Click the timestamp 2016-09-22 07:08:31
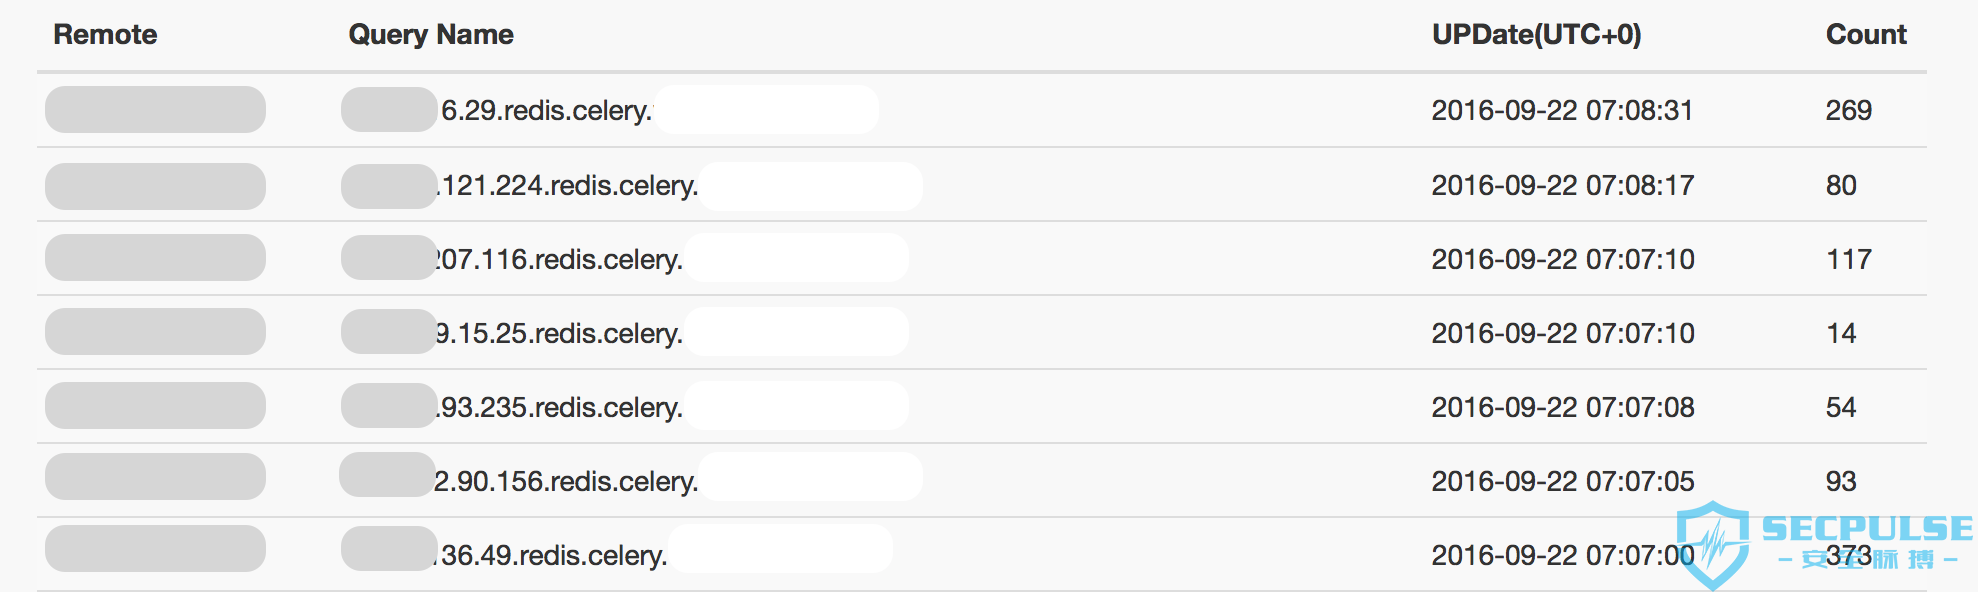1978x592 pixels. click(1562, 110)
